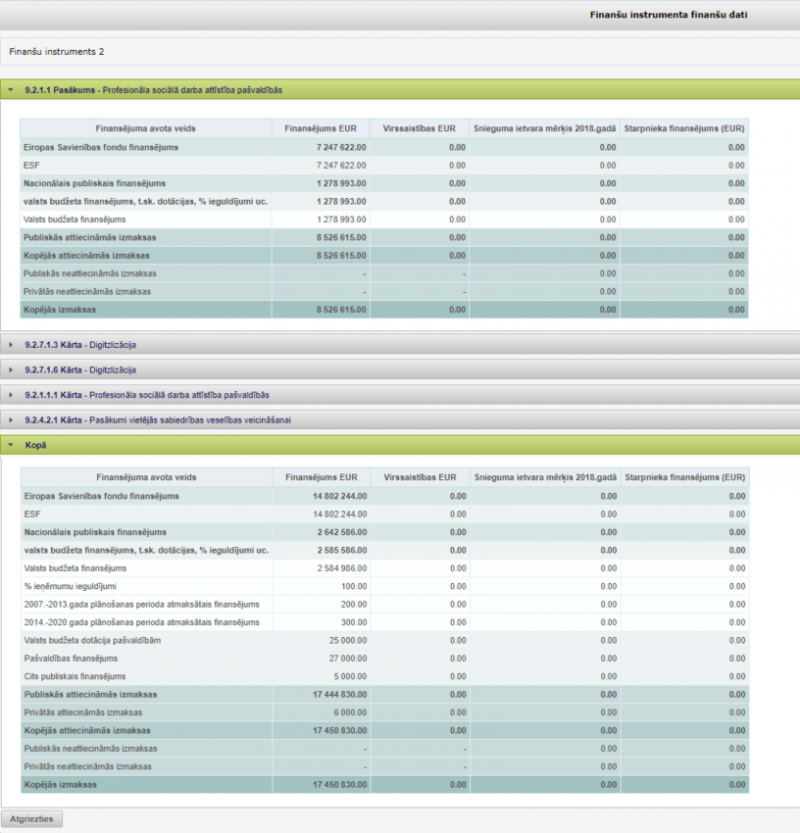
Task: Expand 9.2.4.2.1 Kārta veselības veicināšanai section
Action: click(x=10, y=420)
